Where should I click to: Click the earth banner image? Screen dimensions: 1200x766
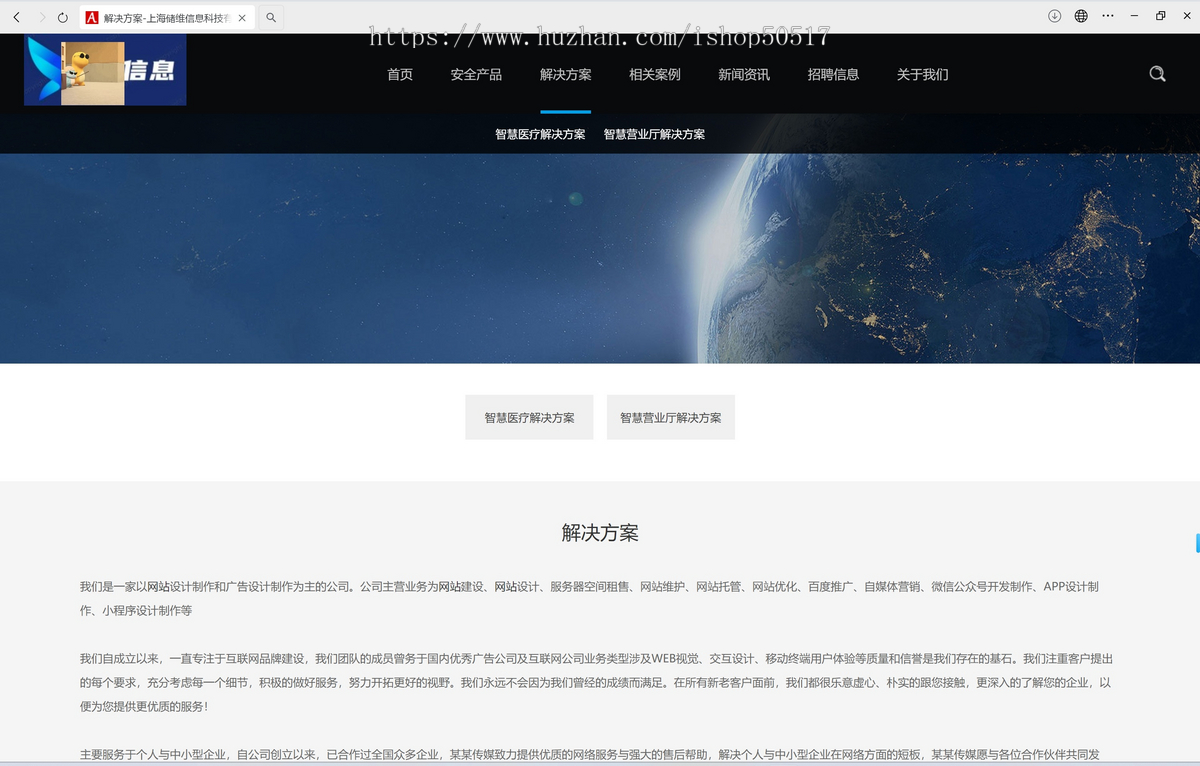pyautogui.click(x=600, y=258)
